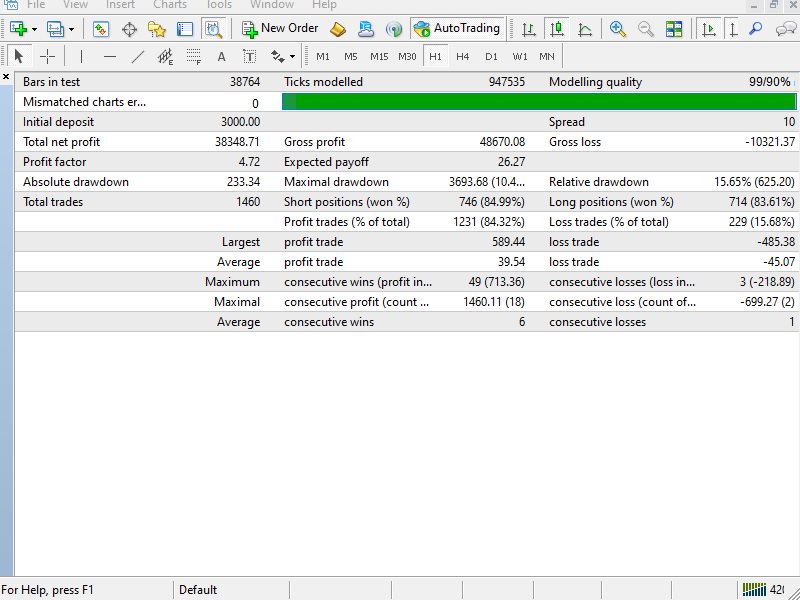Screen dimensions: 800x600
Task: Click the Total net profit value 38348.71
Action: [x=237, y=142]
